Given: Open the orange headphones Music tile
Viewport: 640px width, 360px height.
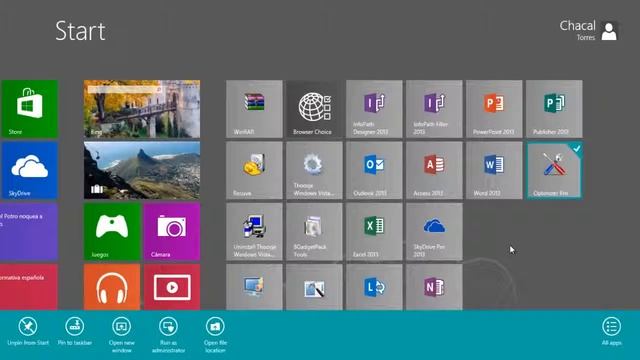Looking at the screenshot, I should point(112,287).
